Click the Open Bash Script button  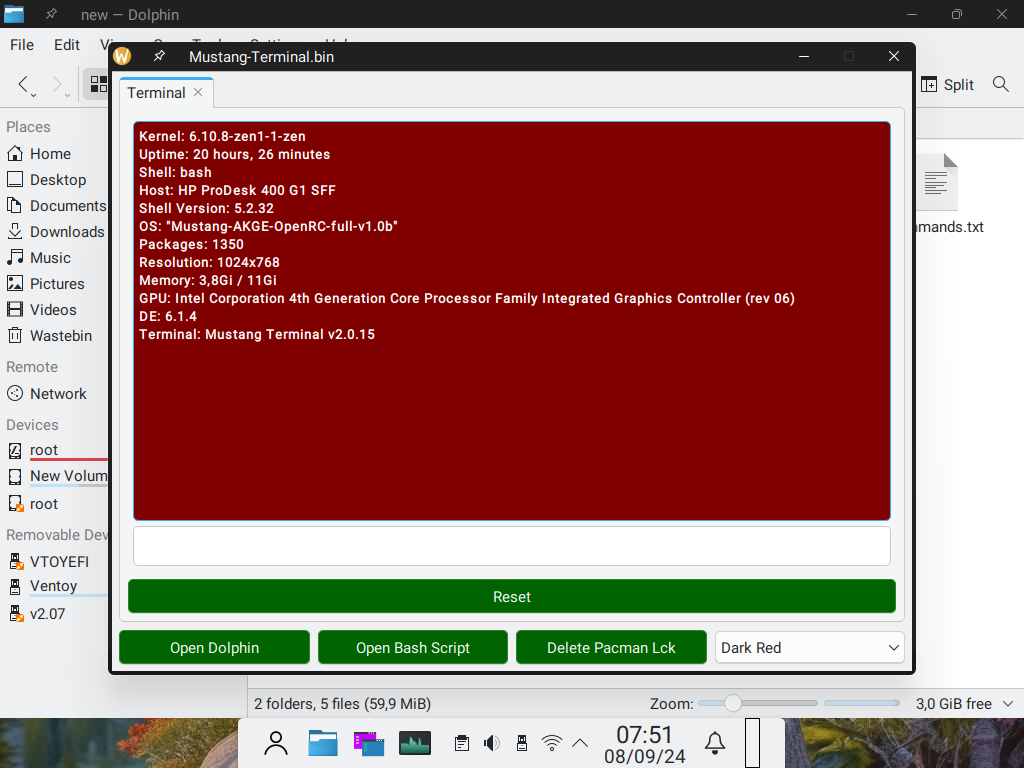tap(413, 647)
